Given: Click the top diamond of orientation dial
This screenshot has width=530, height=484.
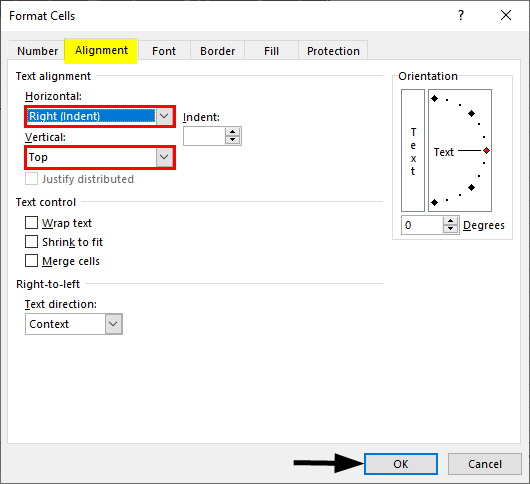Looking at the screenshot, I should click(435, 99).
